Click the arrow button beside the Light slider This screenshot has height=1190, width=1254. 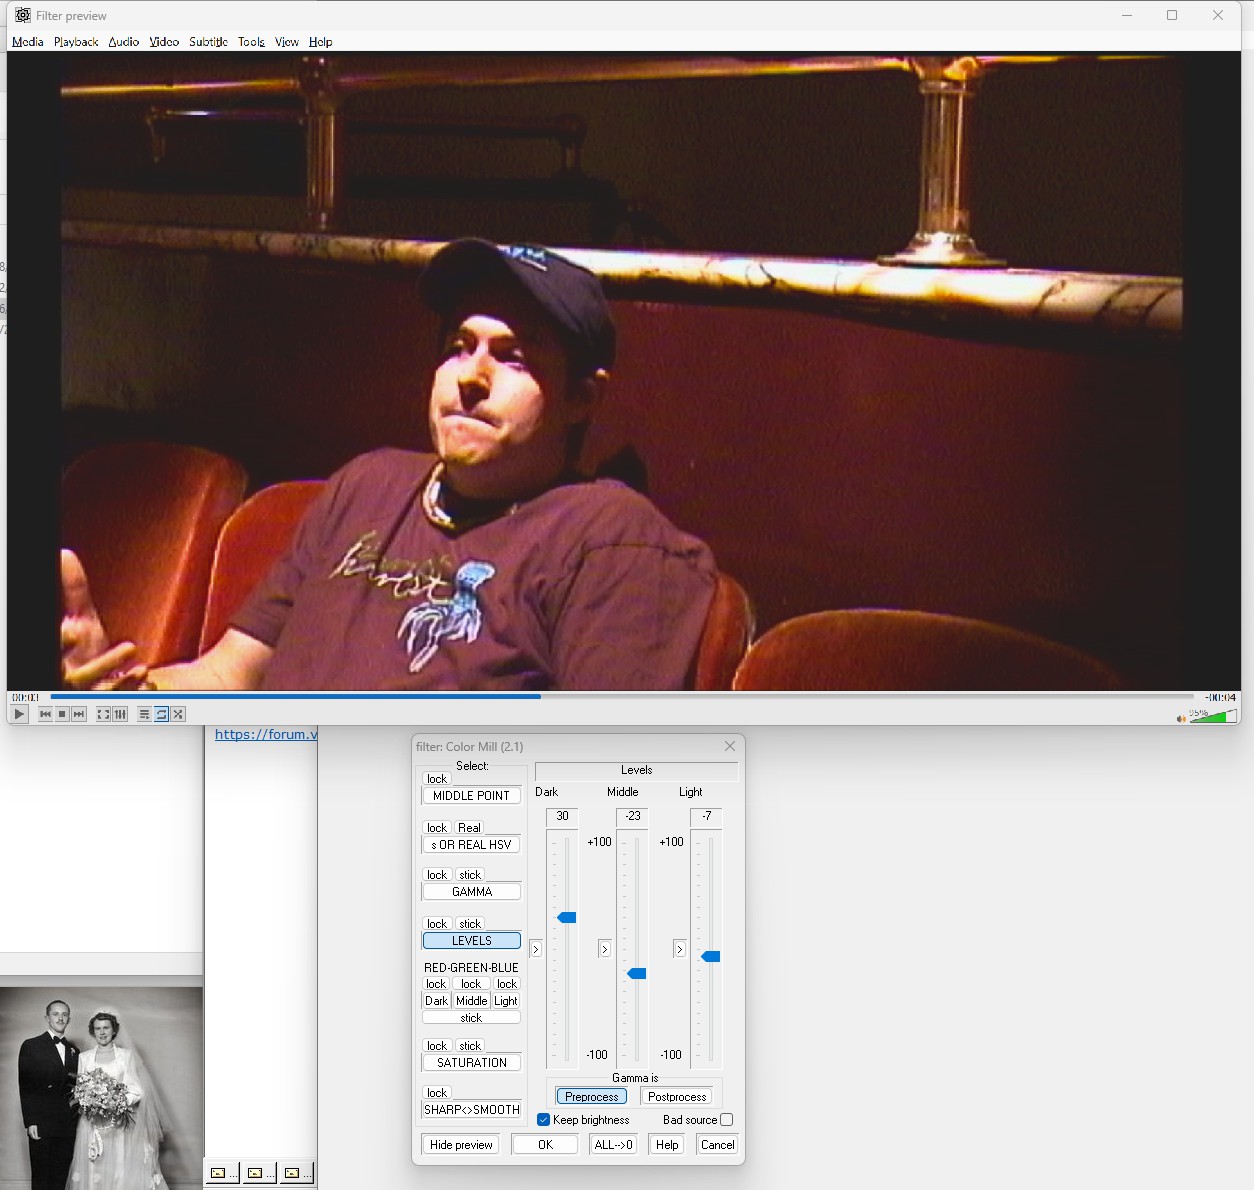coord(679,949)
